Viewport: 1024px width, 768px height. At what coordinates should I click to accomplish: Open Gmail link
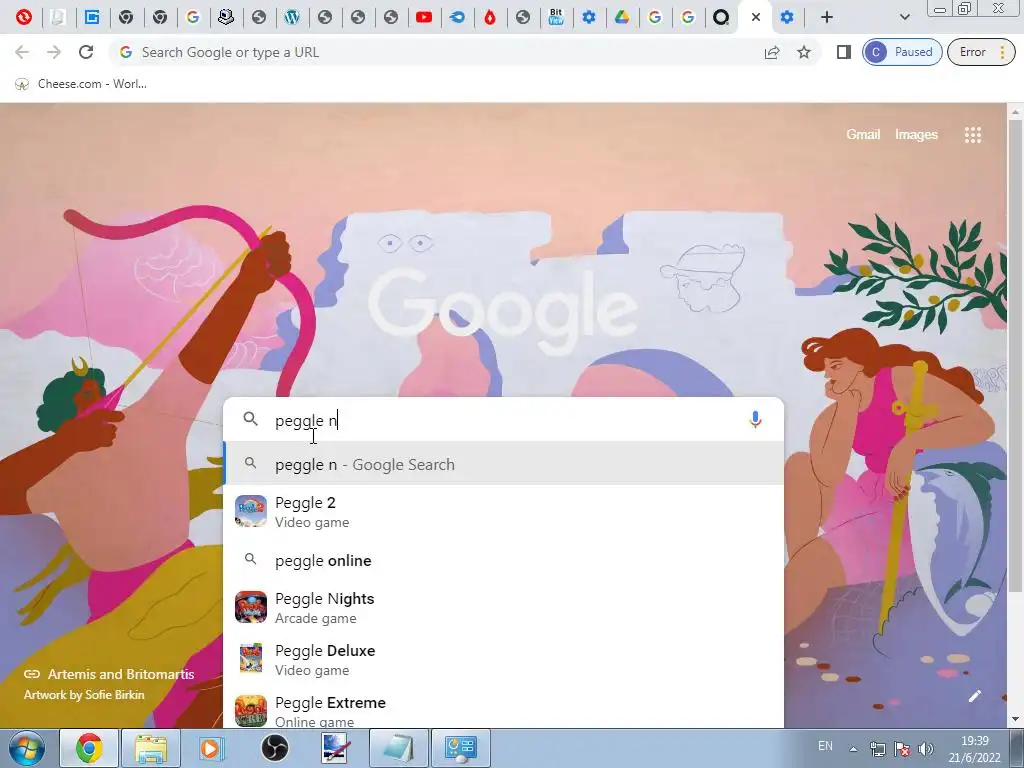[863, 135]
